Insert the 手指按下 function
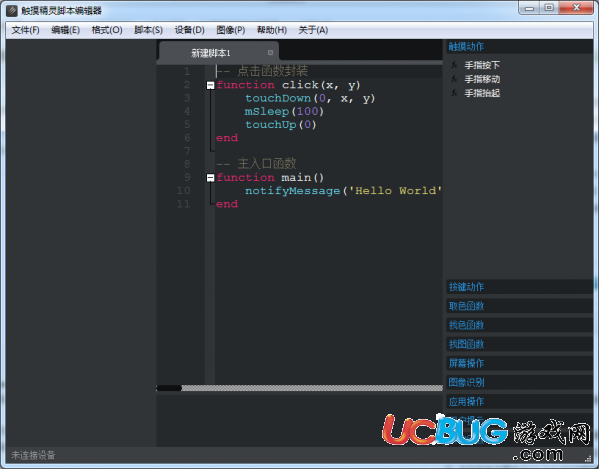This screenshot has width=599, height=469. (x=482, y=65)
